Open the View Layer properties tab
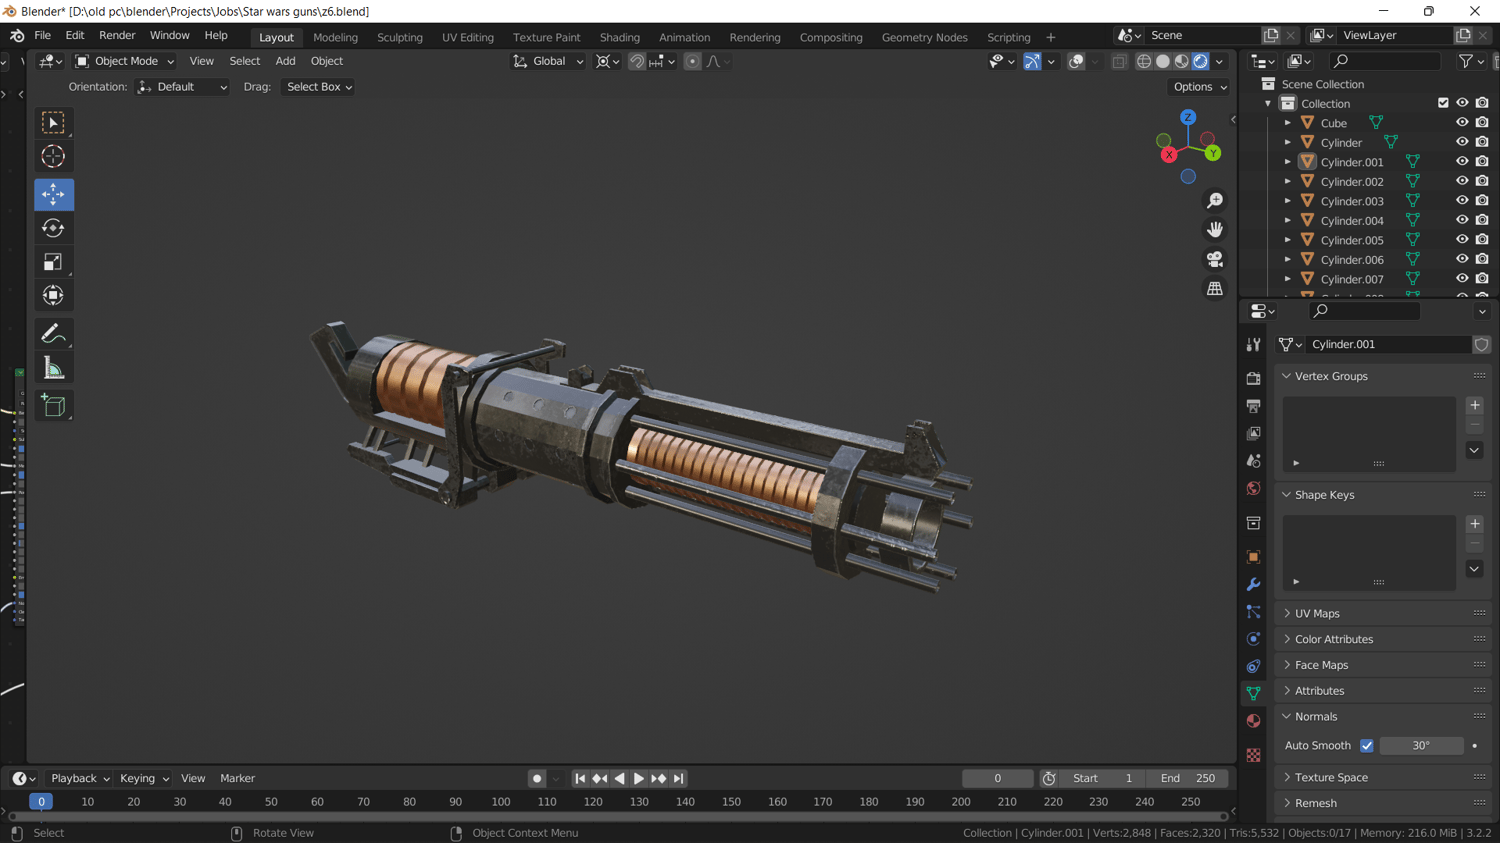 point(1253,434)
